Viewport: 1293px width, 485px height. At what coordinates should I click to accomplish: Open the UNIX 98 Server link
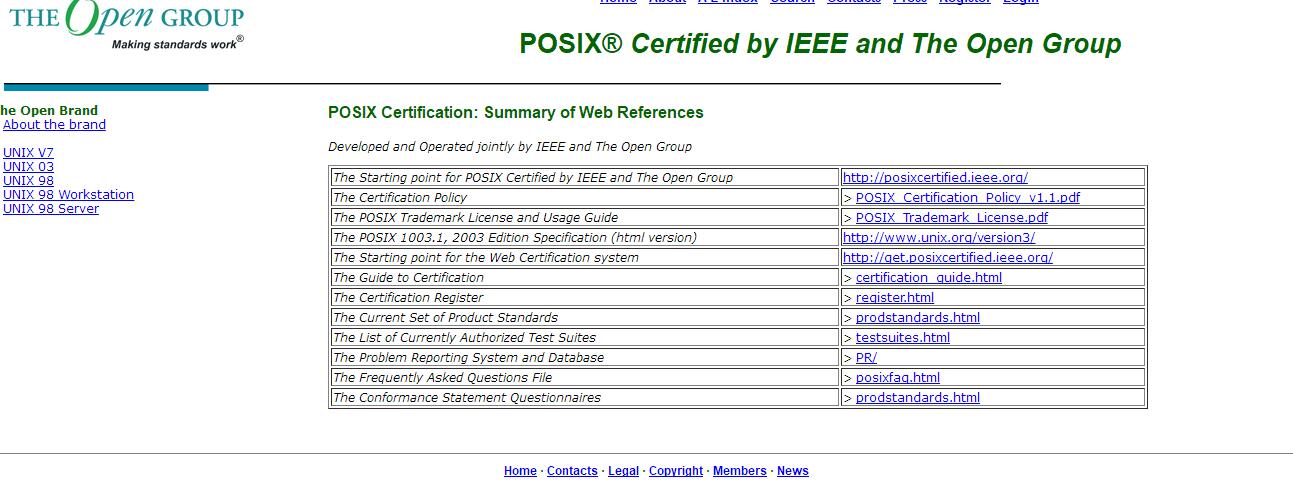tap(51, 209)
